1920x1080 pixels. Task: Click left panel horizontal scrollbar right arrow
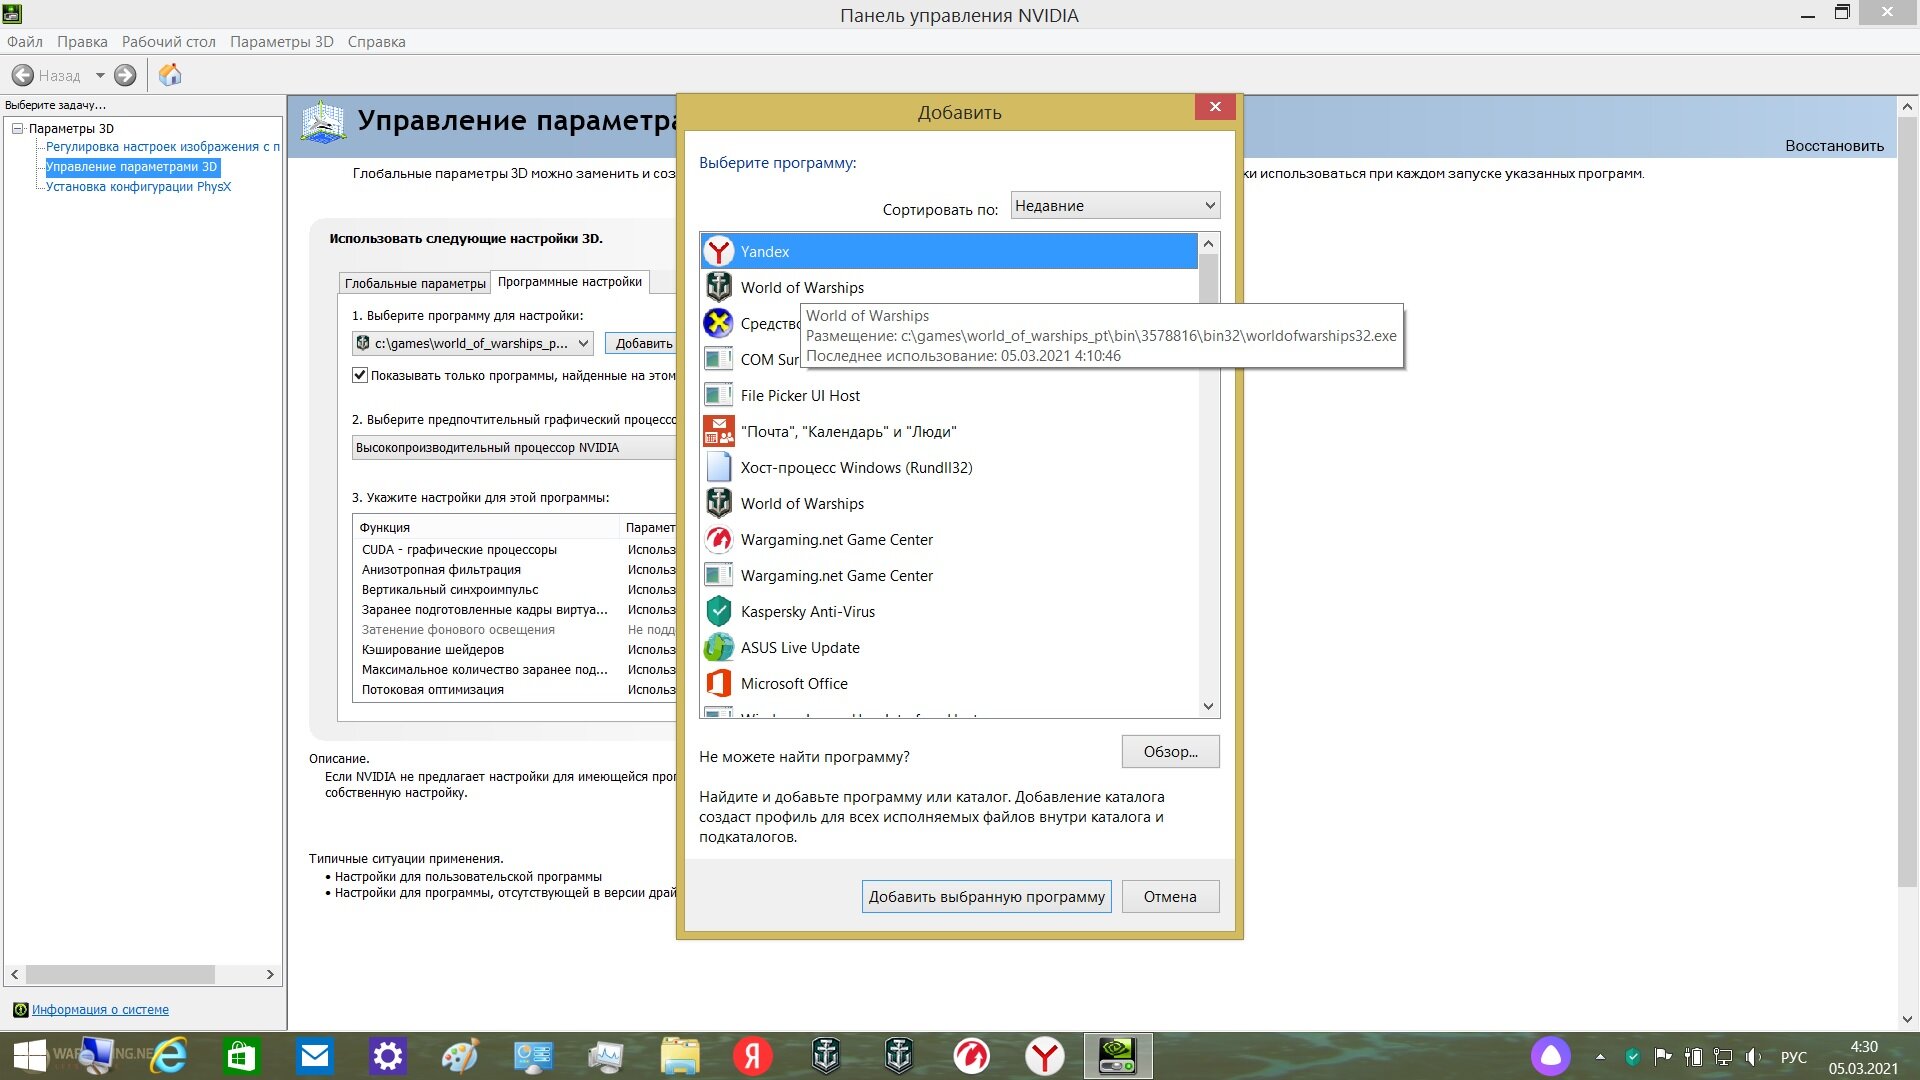tap(270, 974)
